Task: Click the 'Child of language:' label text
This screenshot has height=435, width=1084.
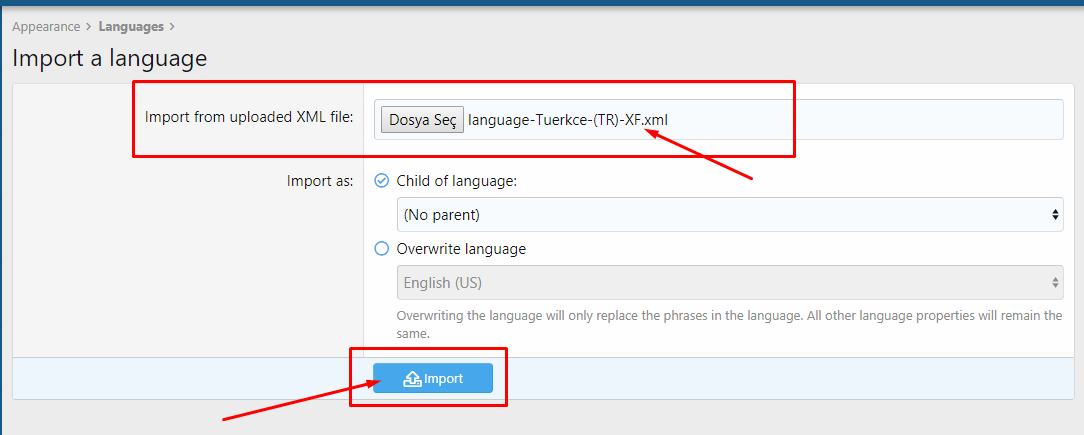Action: pyautogui.click(x=456, y=181)
